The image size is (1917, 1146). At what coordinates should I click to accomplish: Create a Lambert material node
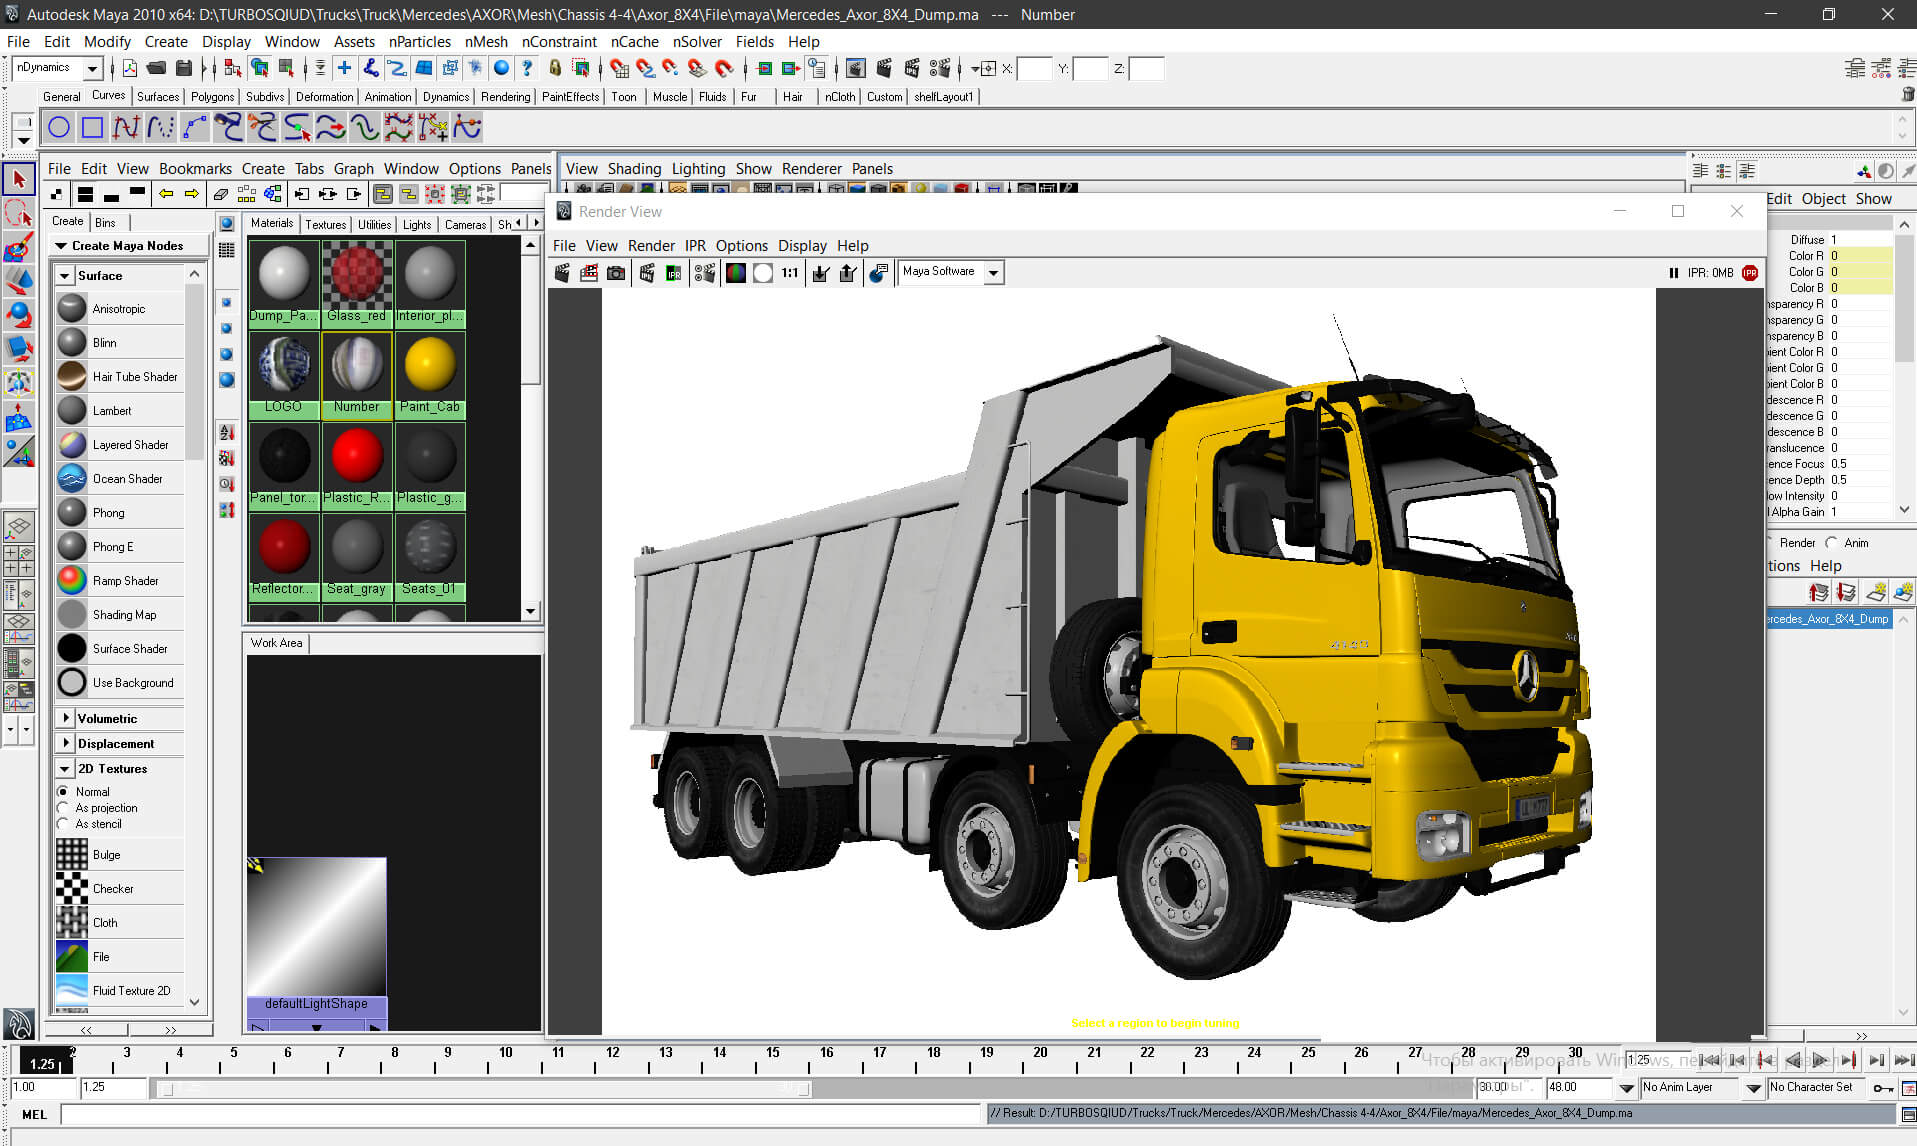[121, 410]
